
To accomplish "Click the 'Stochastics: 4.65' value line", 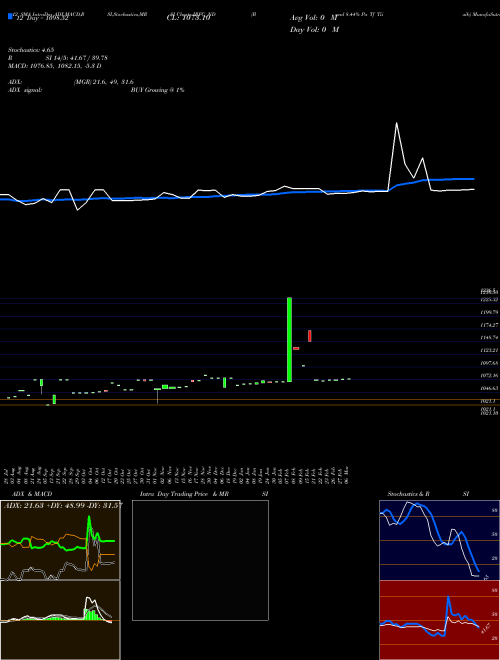I will pyautogui.click(x=31, y=50).
